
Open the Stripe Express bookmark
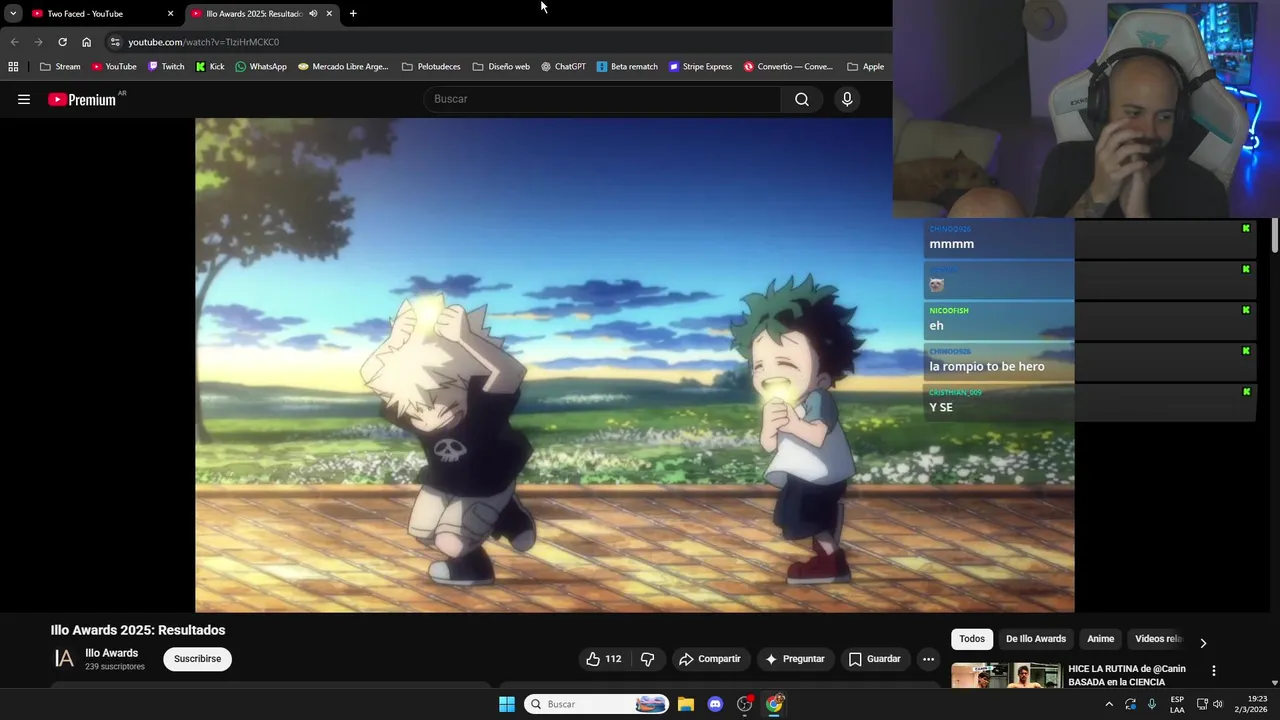point(700,67)
